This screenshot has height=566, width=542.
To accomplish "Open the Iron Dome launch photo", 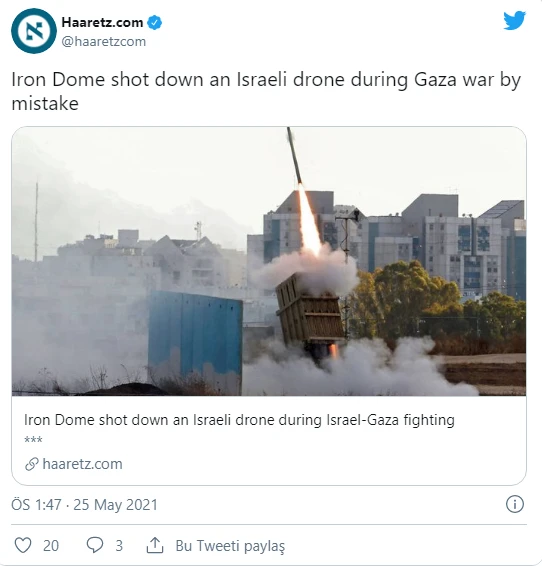I will coord(269,261).
